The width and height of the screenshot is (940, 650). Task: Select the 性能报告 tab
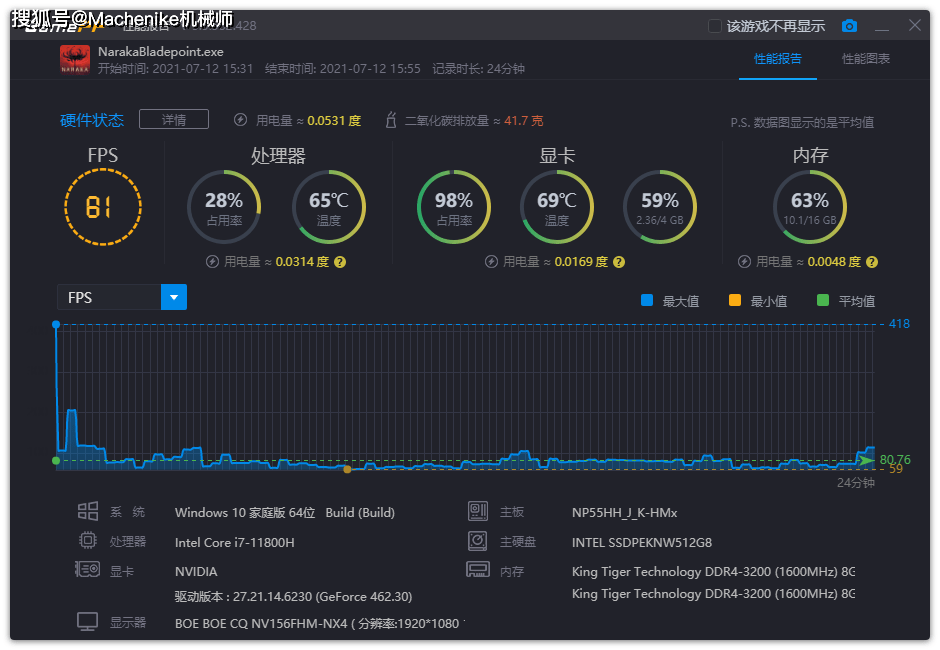click(x=778, y=59)
